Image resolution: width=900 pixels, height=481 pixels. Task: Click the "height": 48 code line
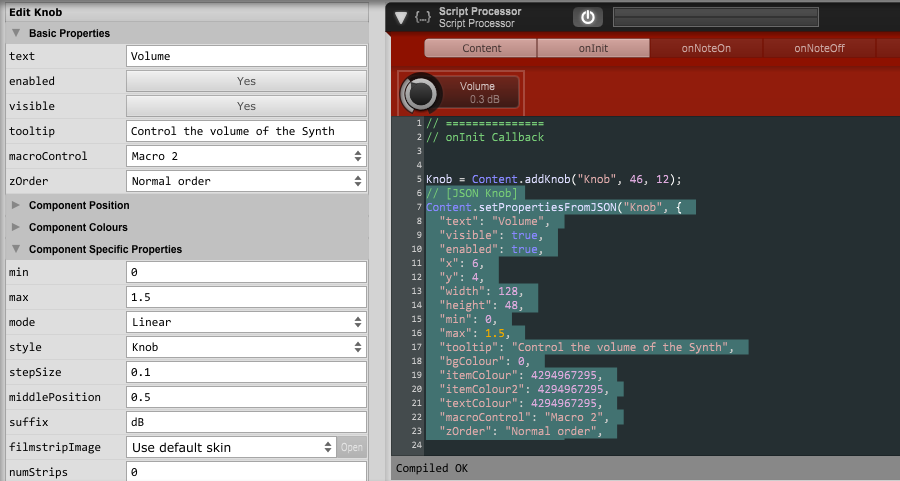[481, 305]
